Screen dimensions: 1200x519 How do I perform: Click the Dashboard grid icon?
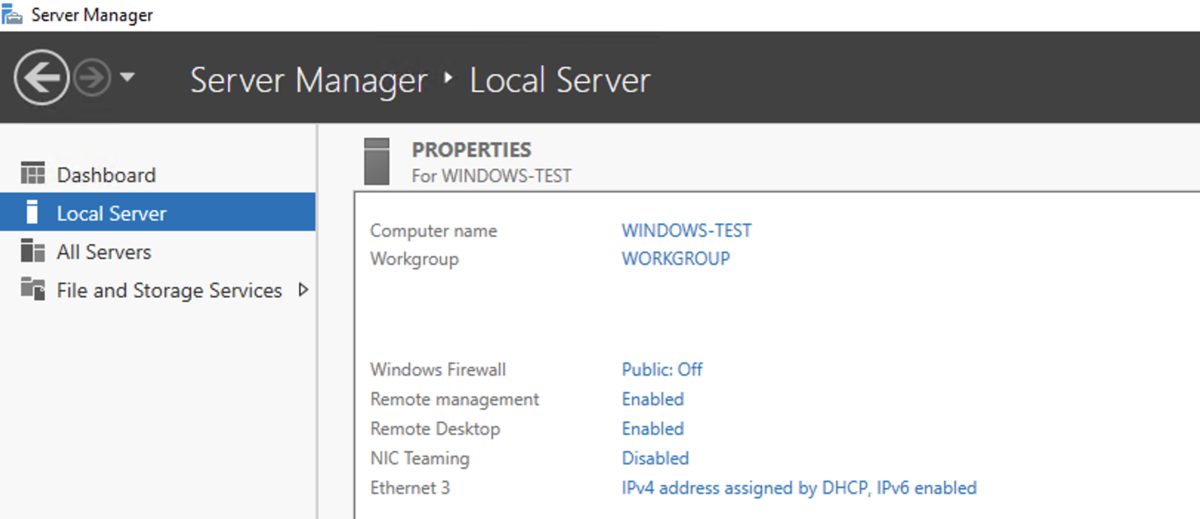click(x=33, y=174)
